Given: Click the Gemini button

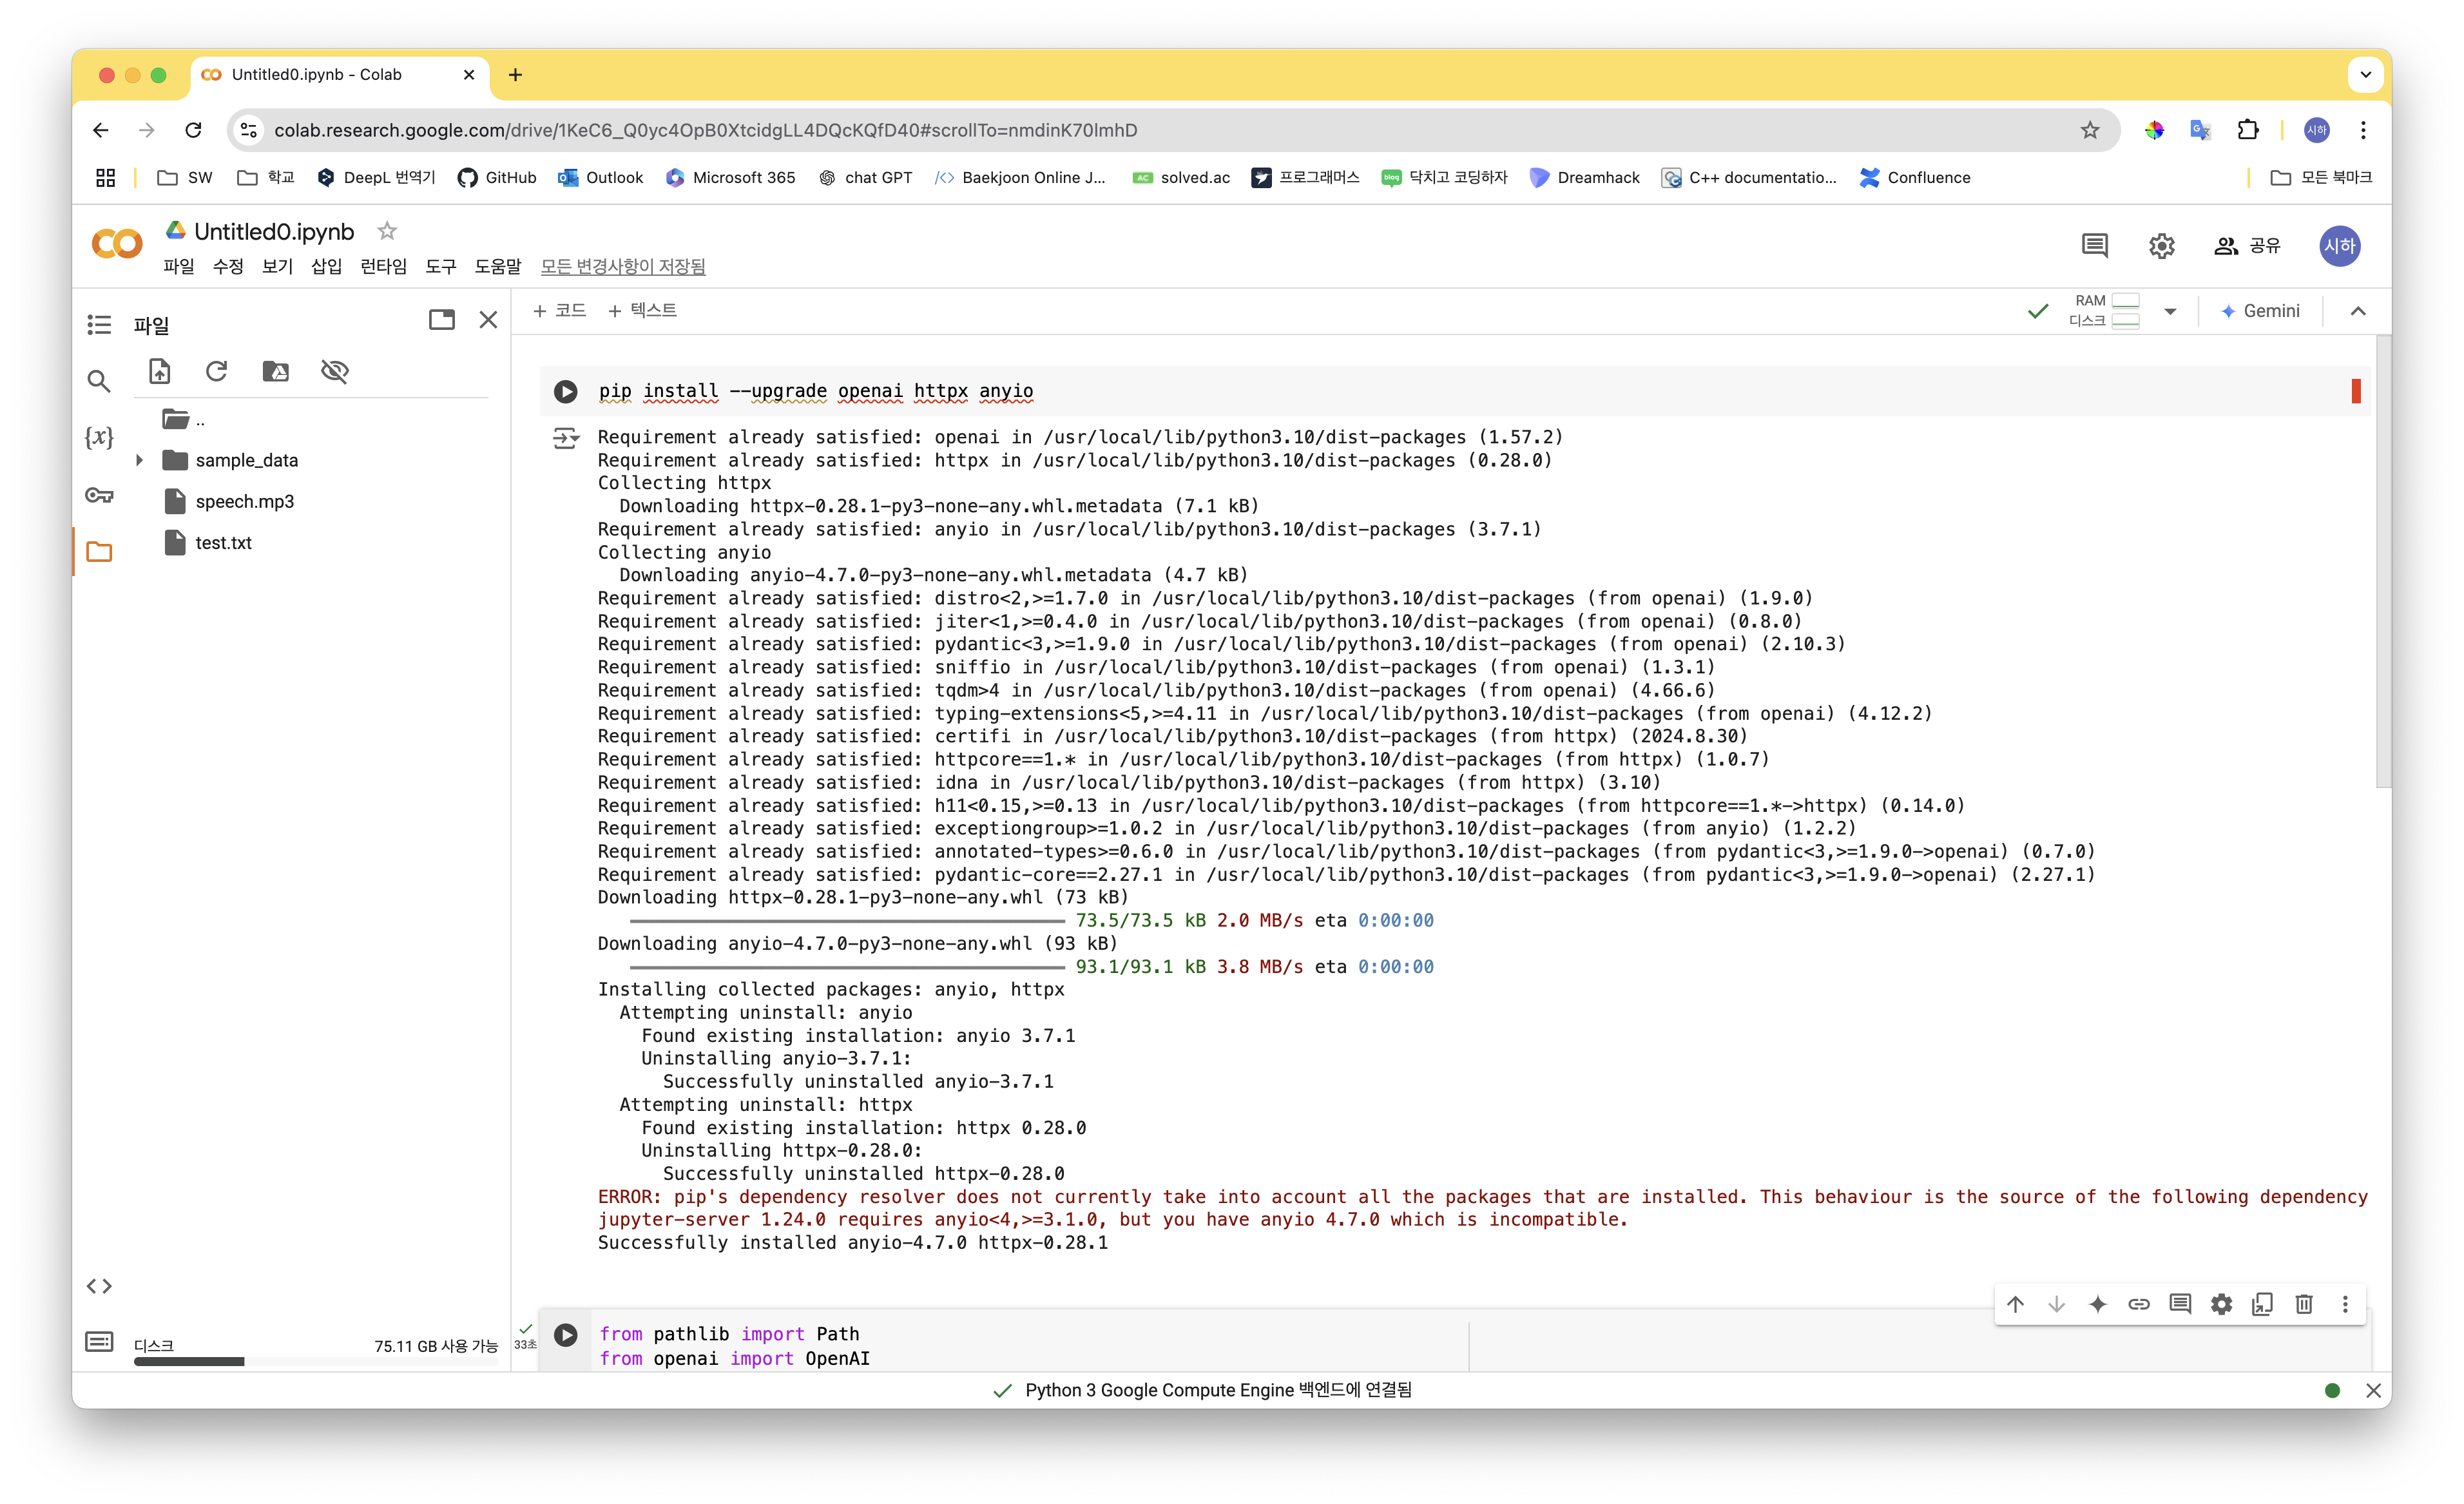Looking at the screenshot, I should (2260, 311).
